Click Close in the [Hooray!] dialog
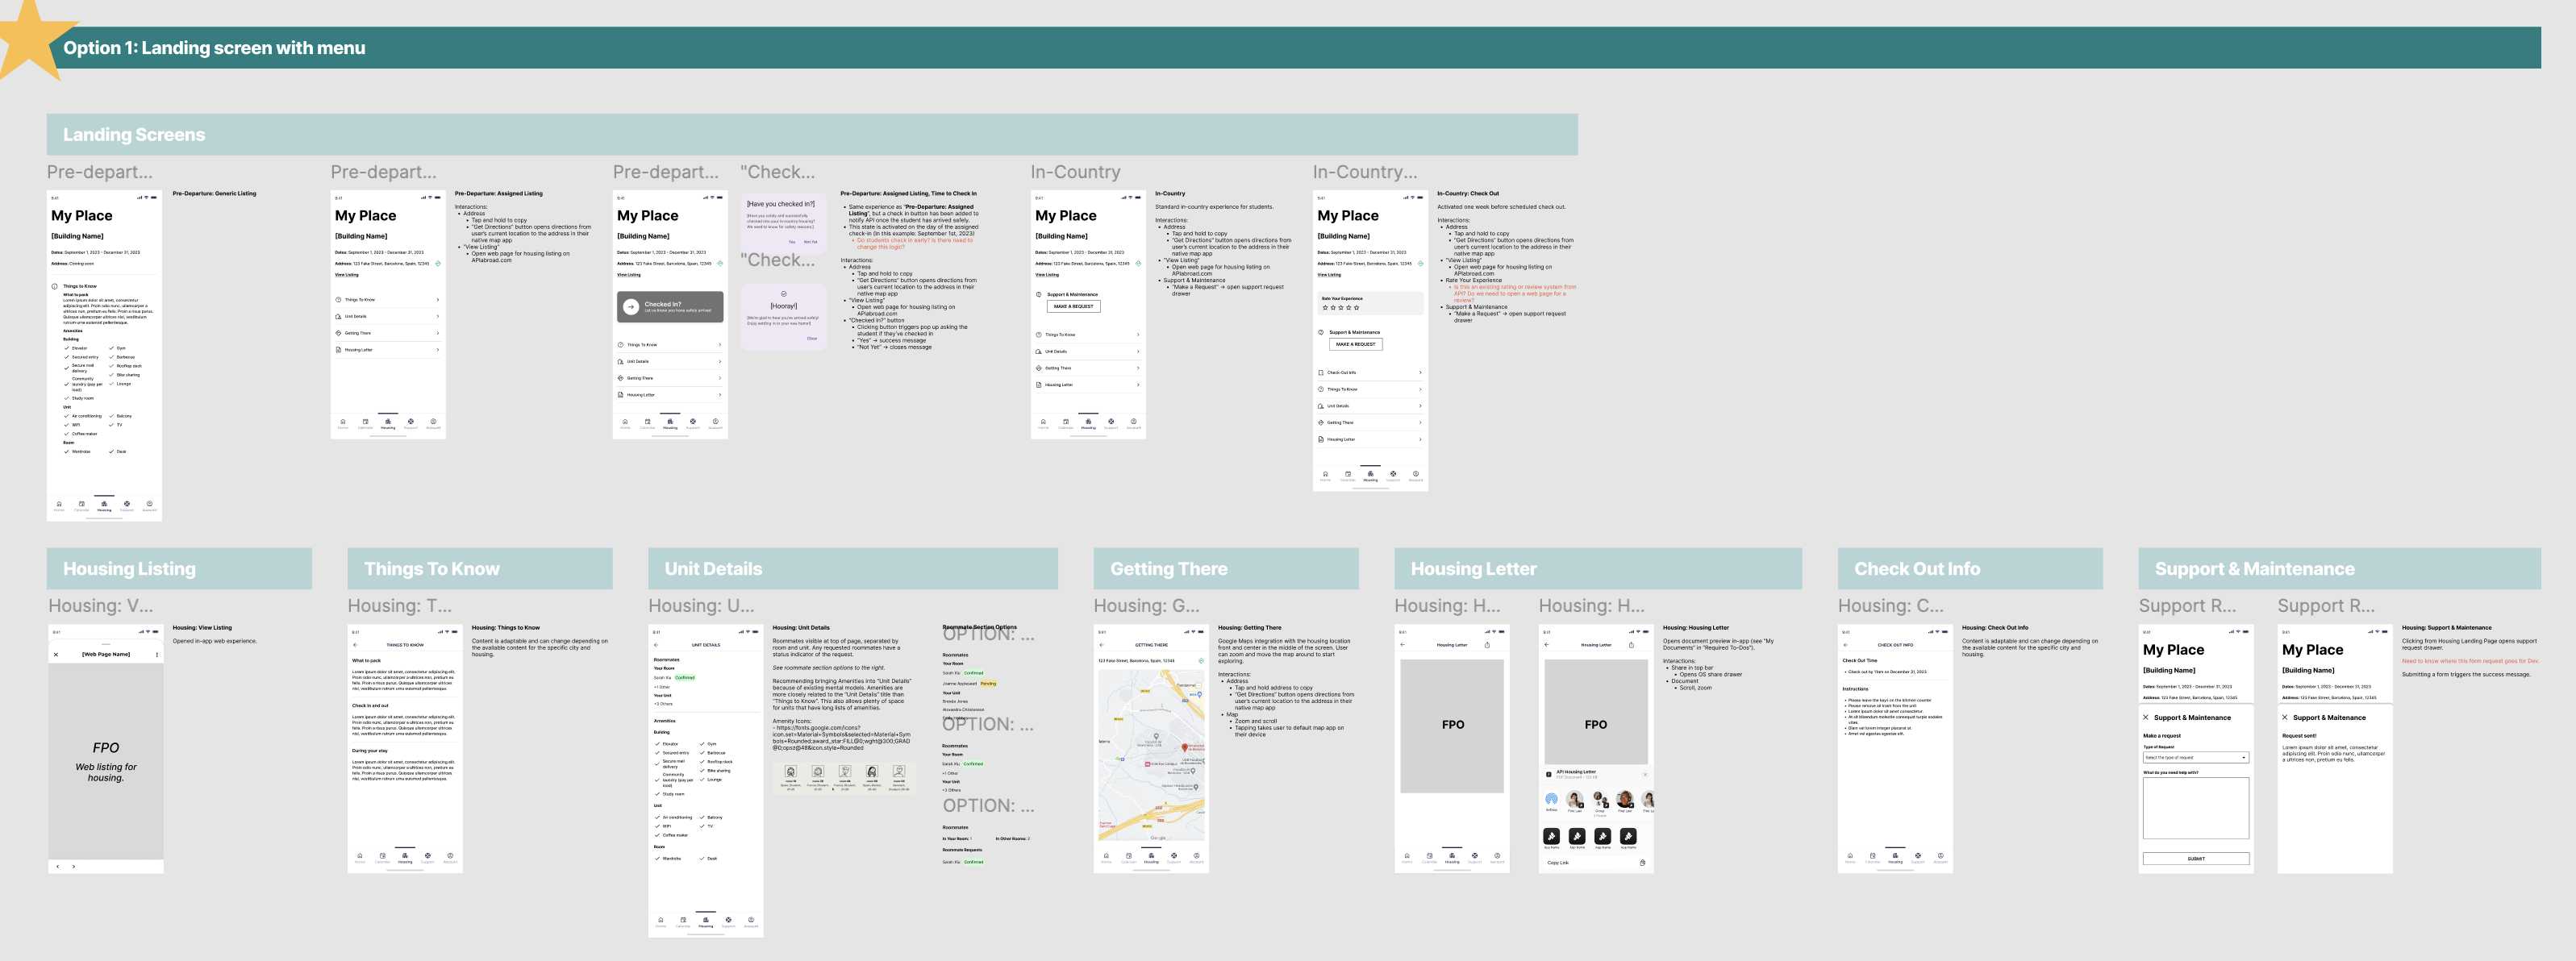This screenshot has width=2576, height=961. click(x=812, y=338)
